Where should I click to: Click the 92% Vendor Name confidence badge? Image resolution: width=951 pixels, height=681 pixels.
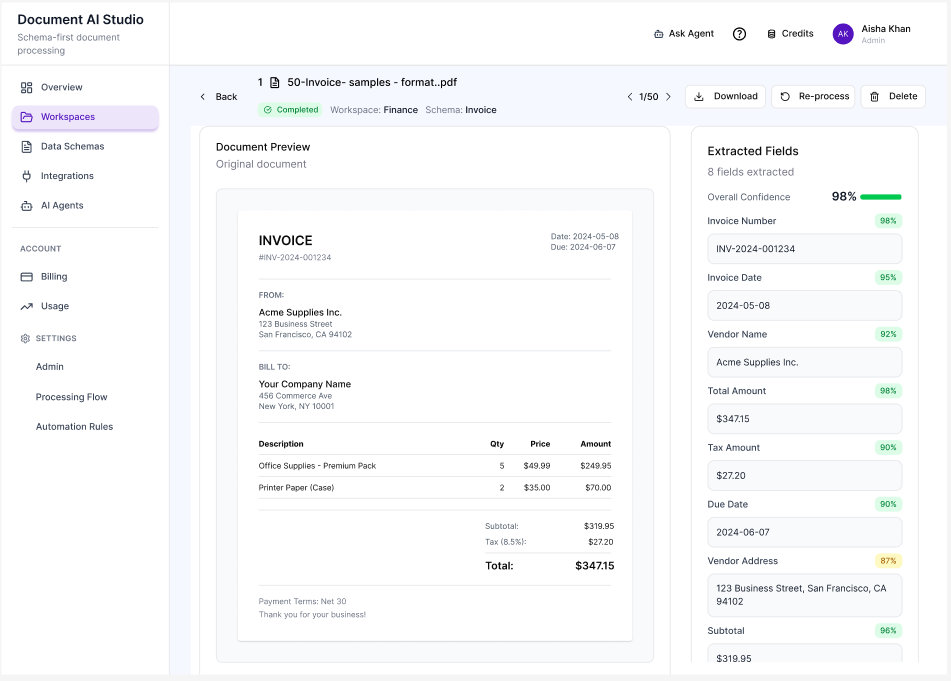888,334
